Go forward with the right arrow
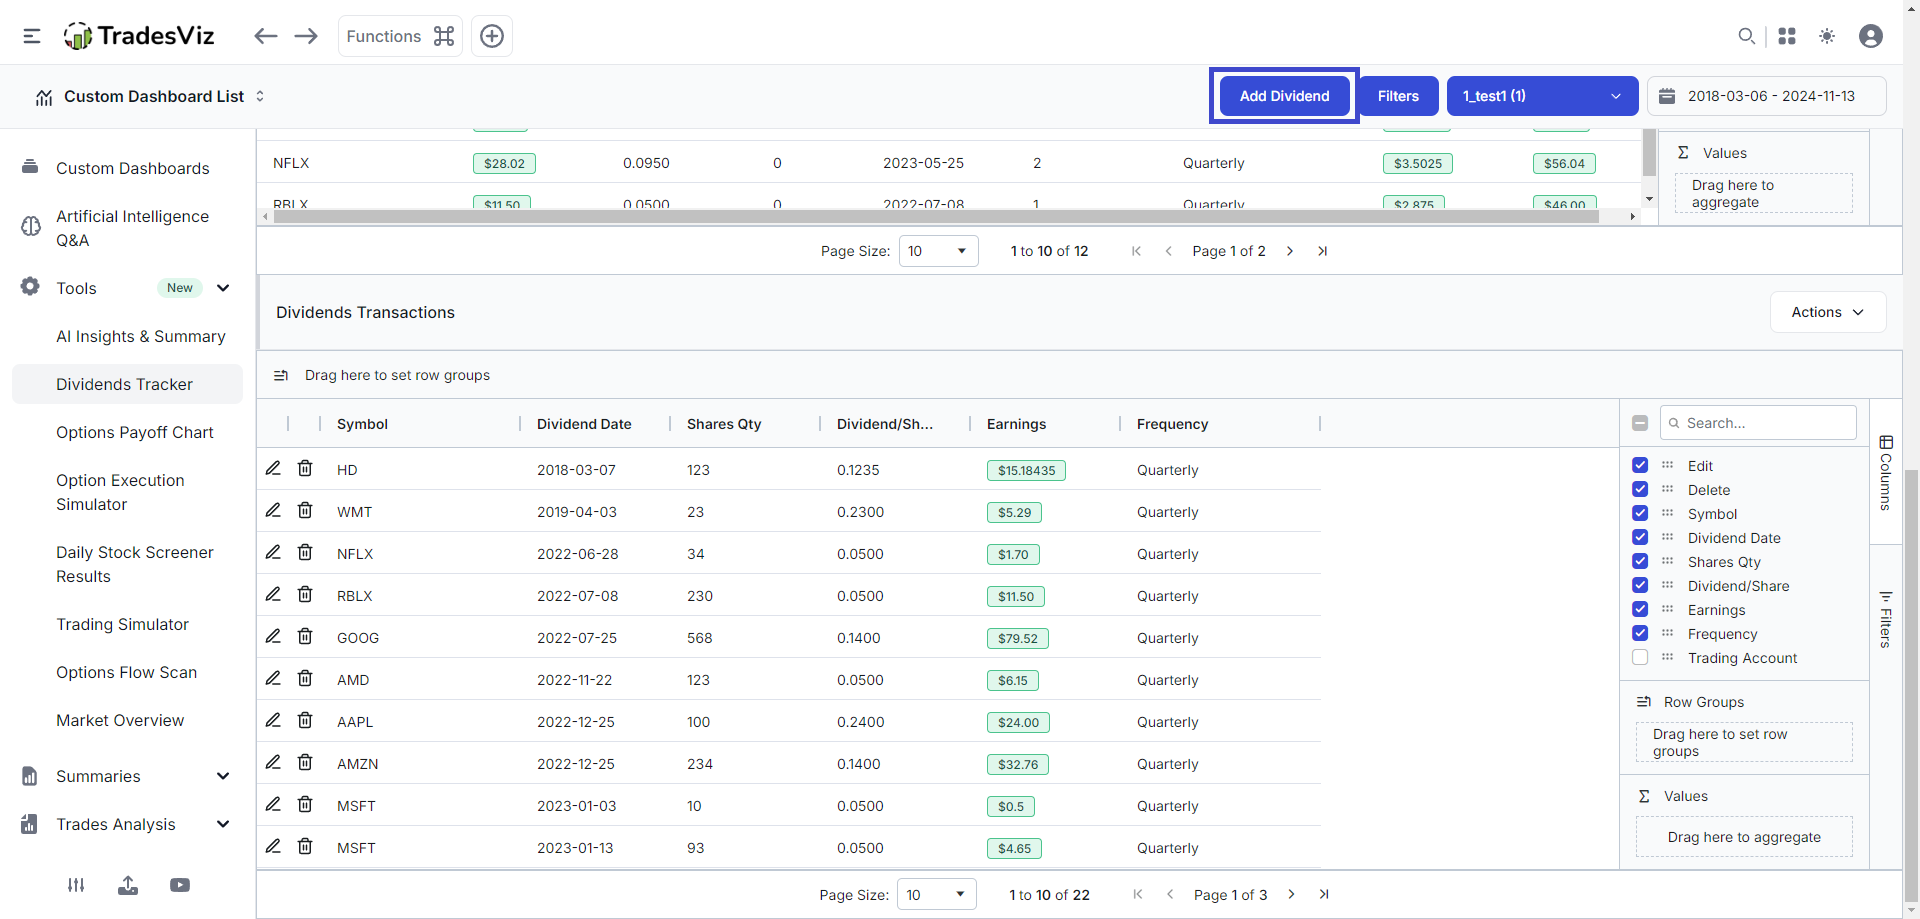 pos(306,36)
